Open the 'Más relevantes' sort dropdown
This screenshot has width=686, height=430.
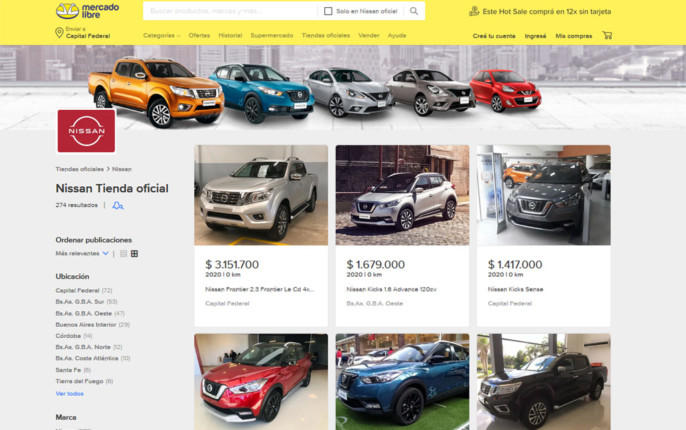pos(82,254)
